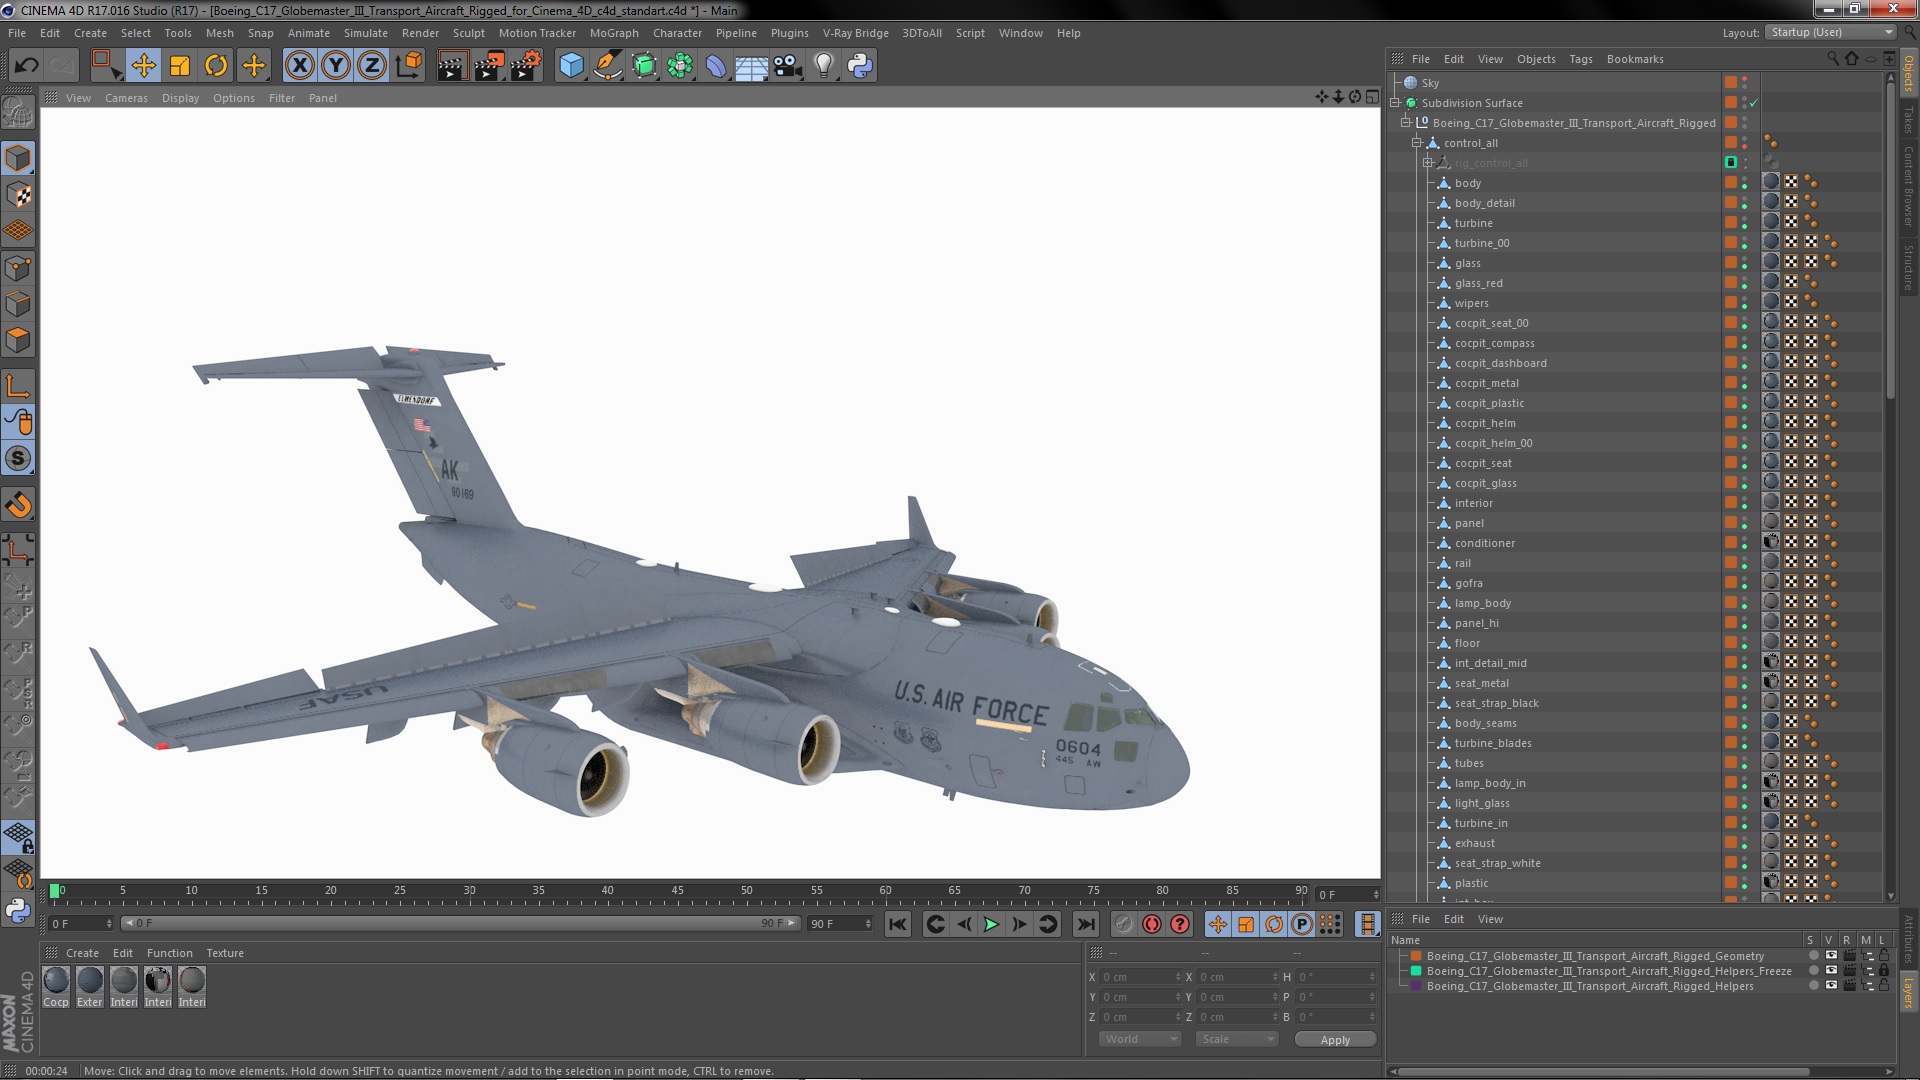Toggle Autokeying red button
The image size is (1920, 1080).
tap(1152, 924)
